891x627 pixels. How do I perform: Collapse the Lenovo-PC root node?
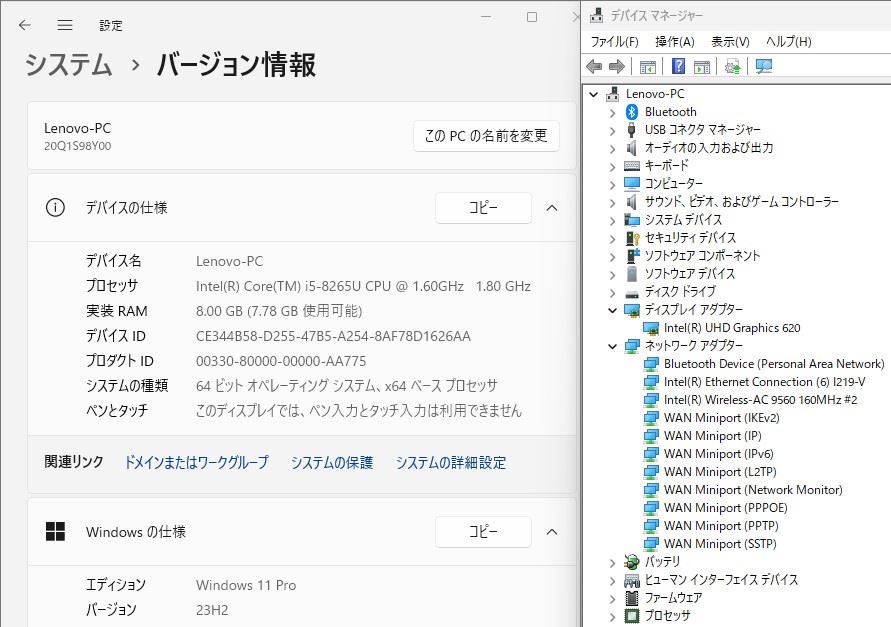594,94
